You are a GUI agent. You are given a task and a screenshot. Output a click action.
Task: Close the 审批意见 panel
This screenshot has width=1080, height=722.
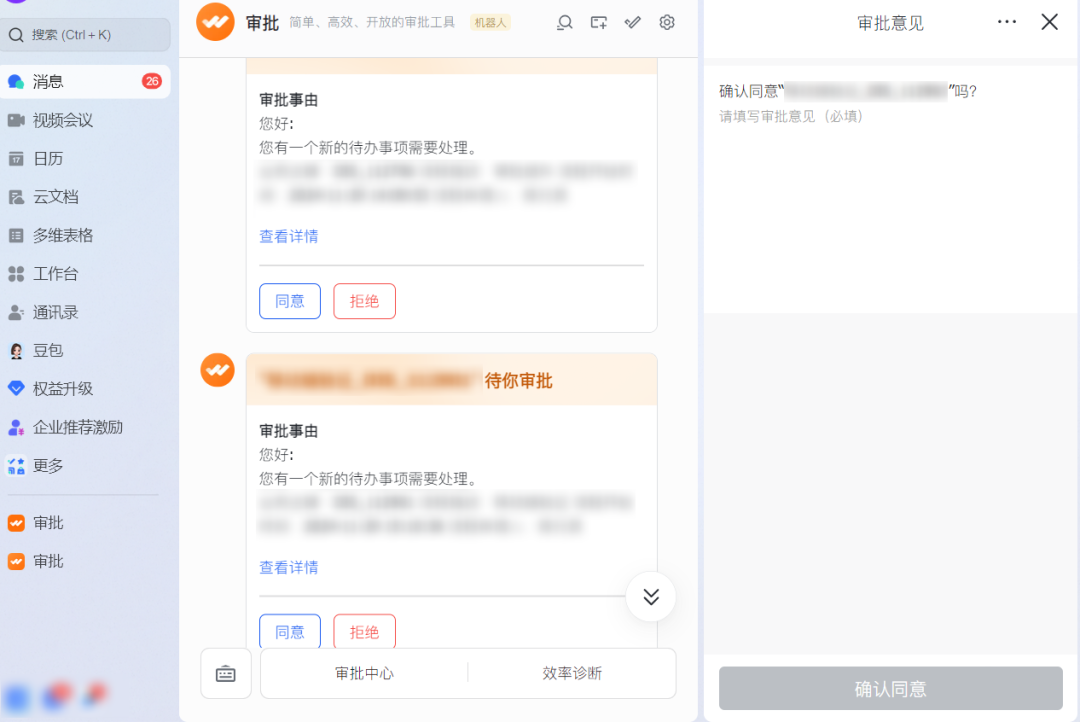click(1049, 22)
